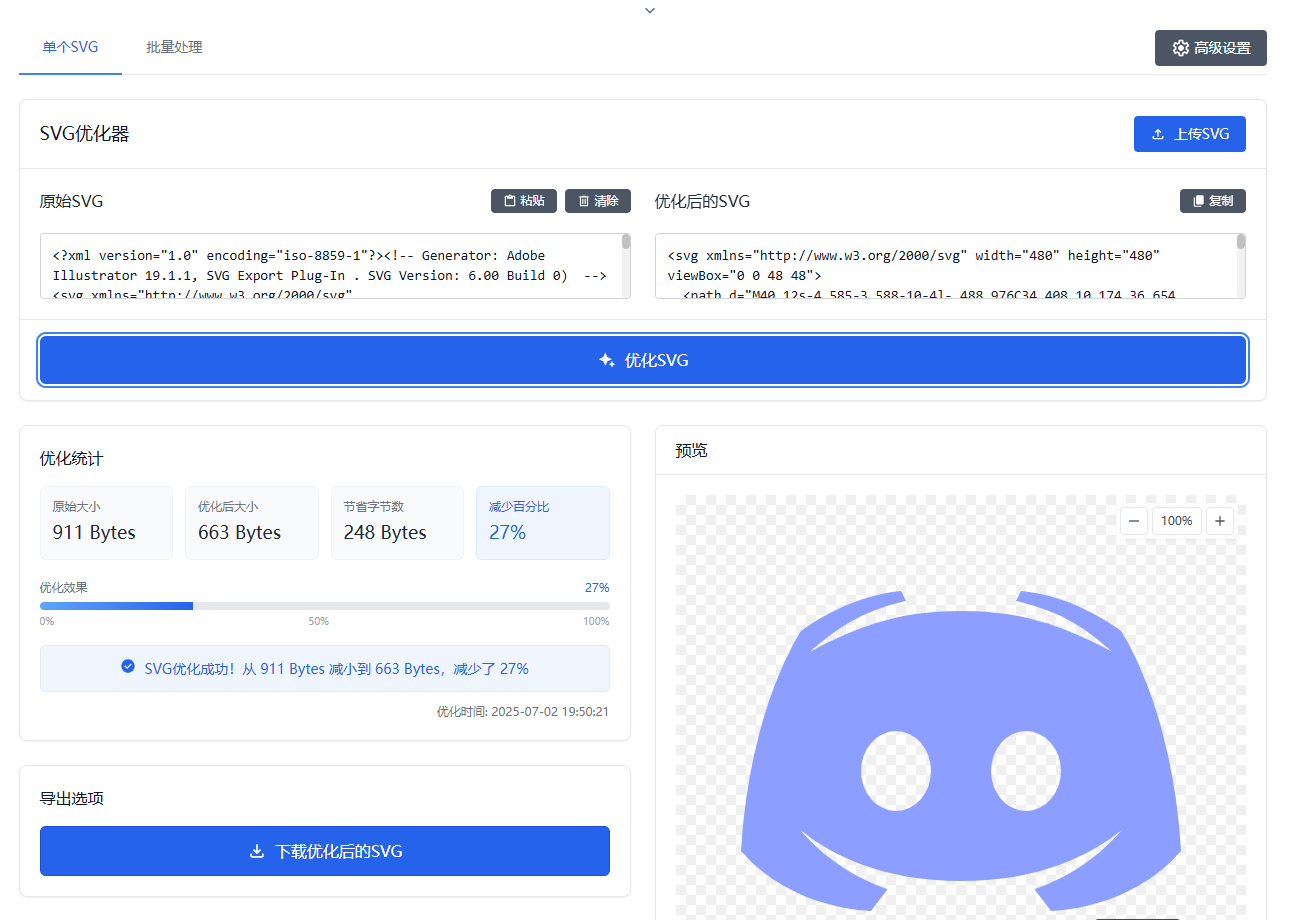Download the optimized SVG file

[x=325, y=851]
